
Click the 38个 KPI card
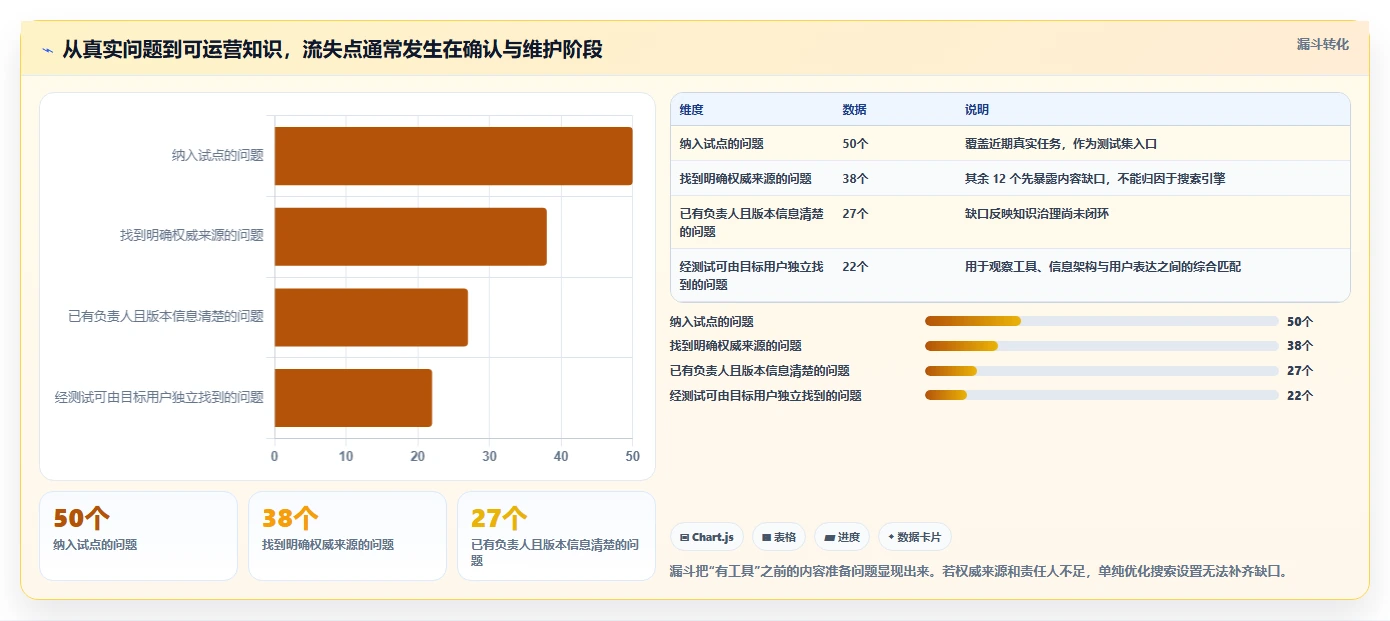point(347,536)
